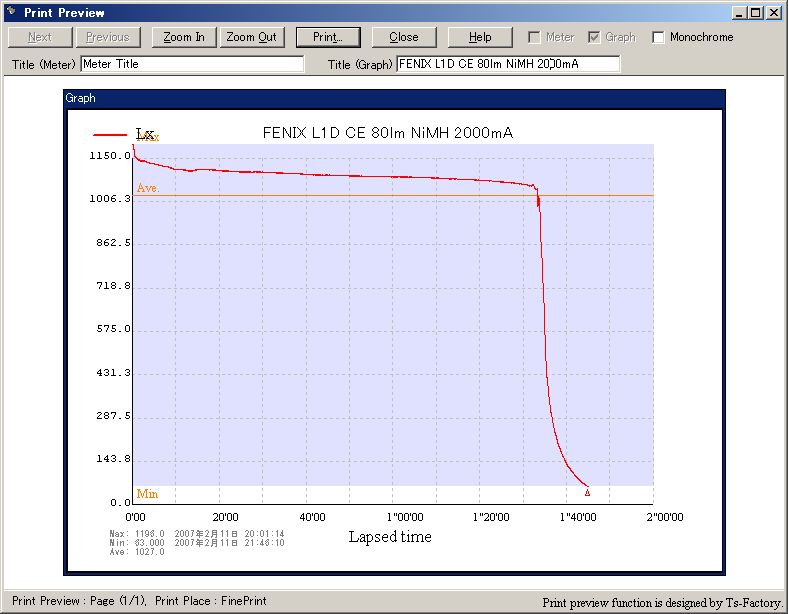Click the 40'00 time axis label
The width and height of the screenshot is (788, 614).
[312, 517]
